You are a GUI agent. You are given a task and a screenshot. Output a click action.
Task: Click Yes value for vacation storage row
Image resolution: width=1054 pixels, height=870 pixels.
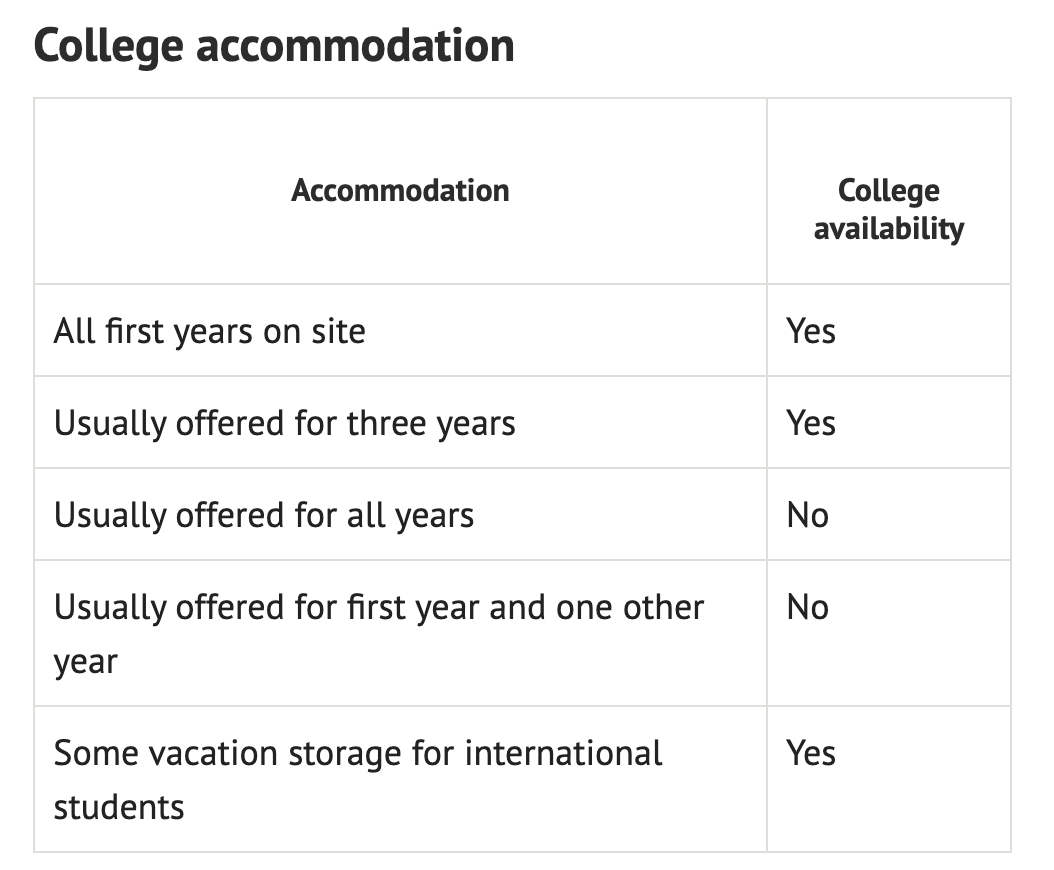coord(811,754)
